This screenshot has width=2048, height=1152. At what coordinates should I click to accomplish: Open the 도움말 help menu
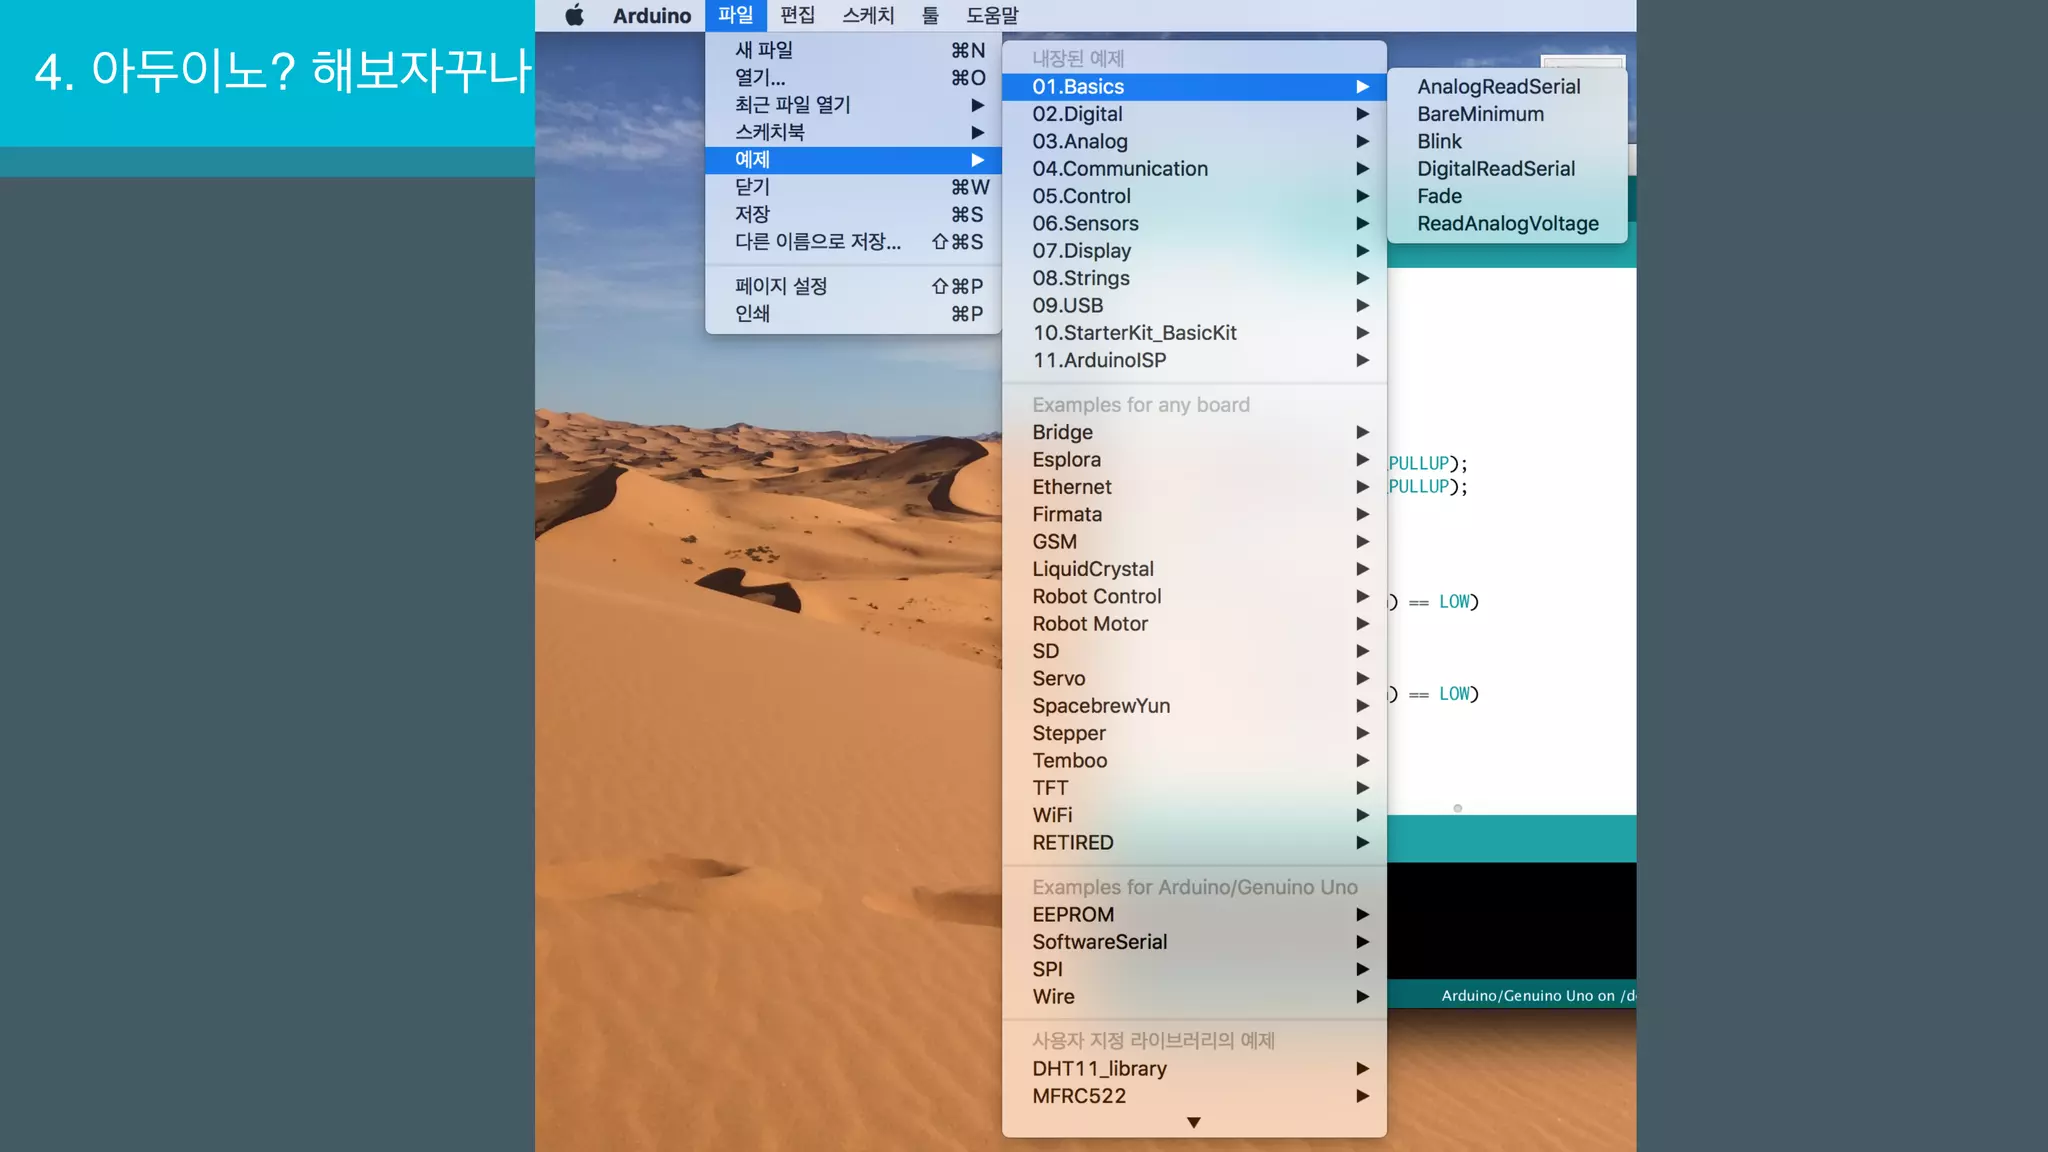click(992, 15)
